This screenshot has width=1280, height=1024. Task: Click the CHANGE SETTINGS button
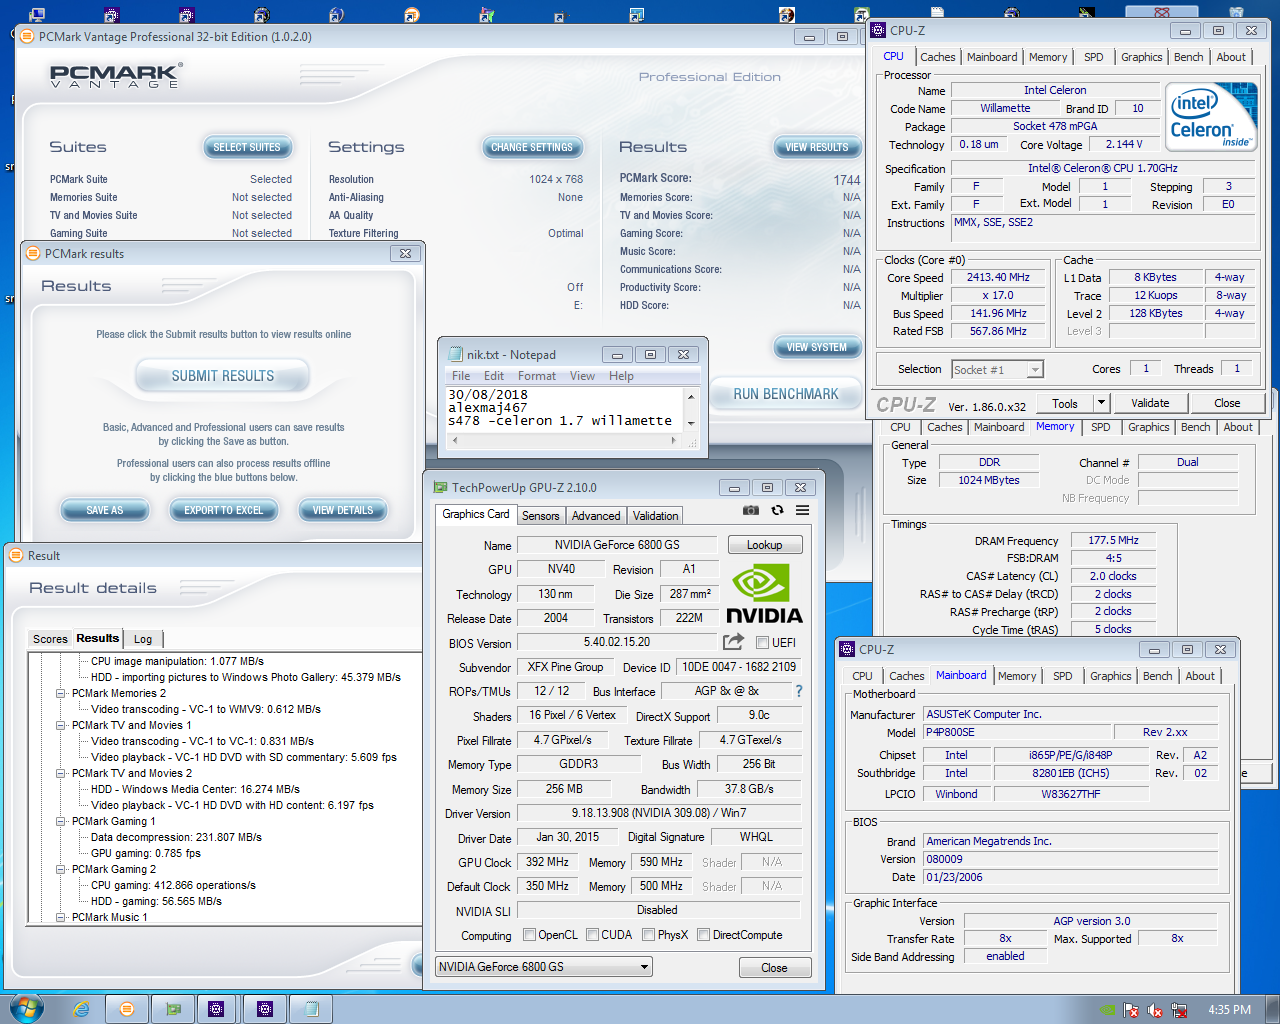[532, 147]
